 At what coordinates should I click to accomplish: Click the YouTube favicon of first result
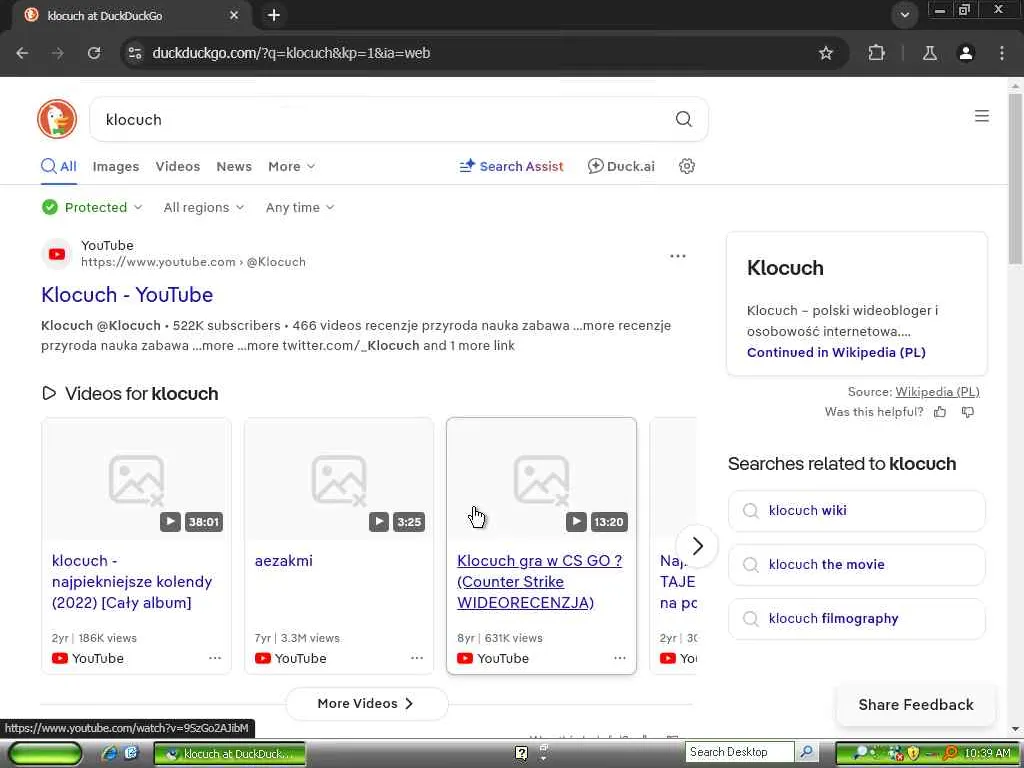click(x=57, y=254)
